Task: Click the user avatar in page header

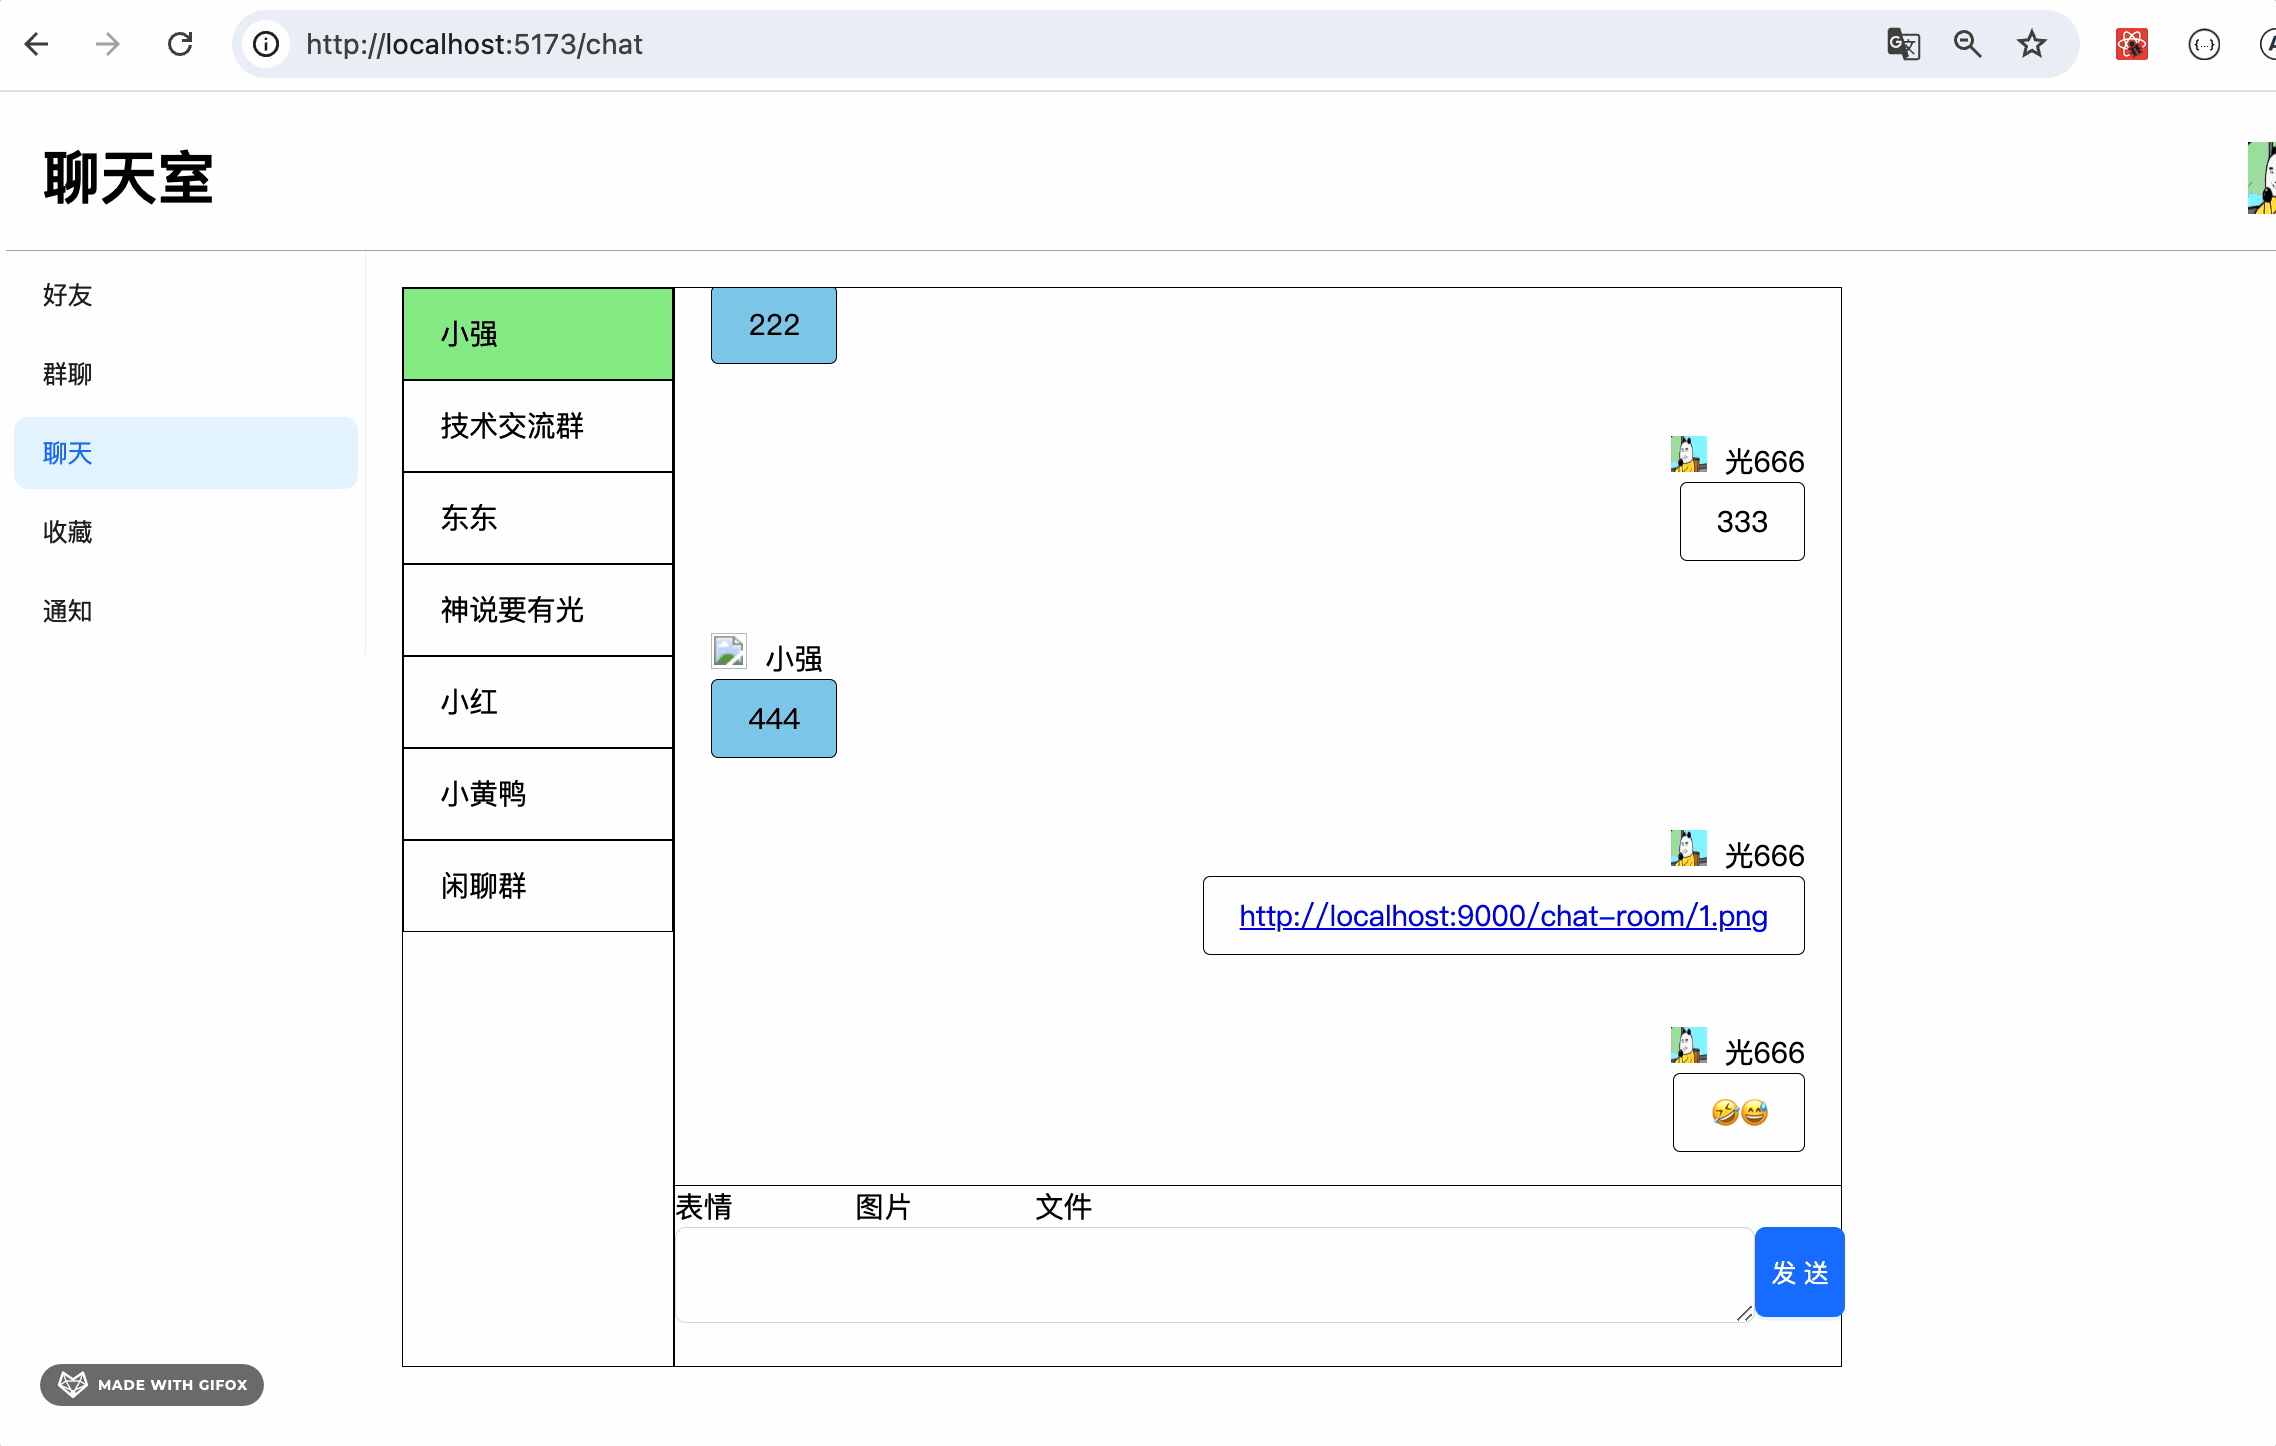Action: tap(2261, 178)
